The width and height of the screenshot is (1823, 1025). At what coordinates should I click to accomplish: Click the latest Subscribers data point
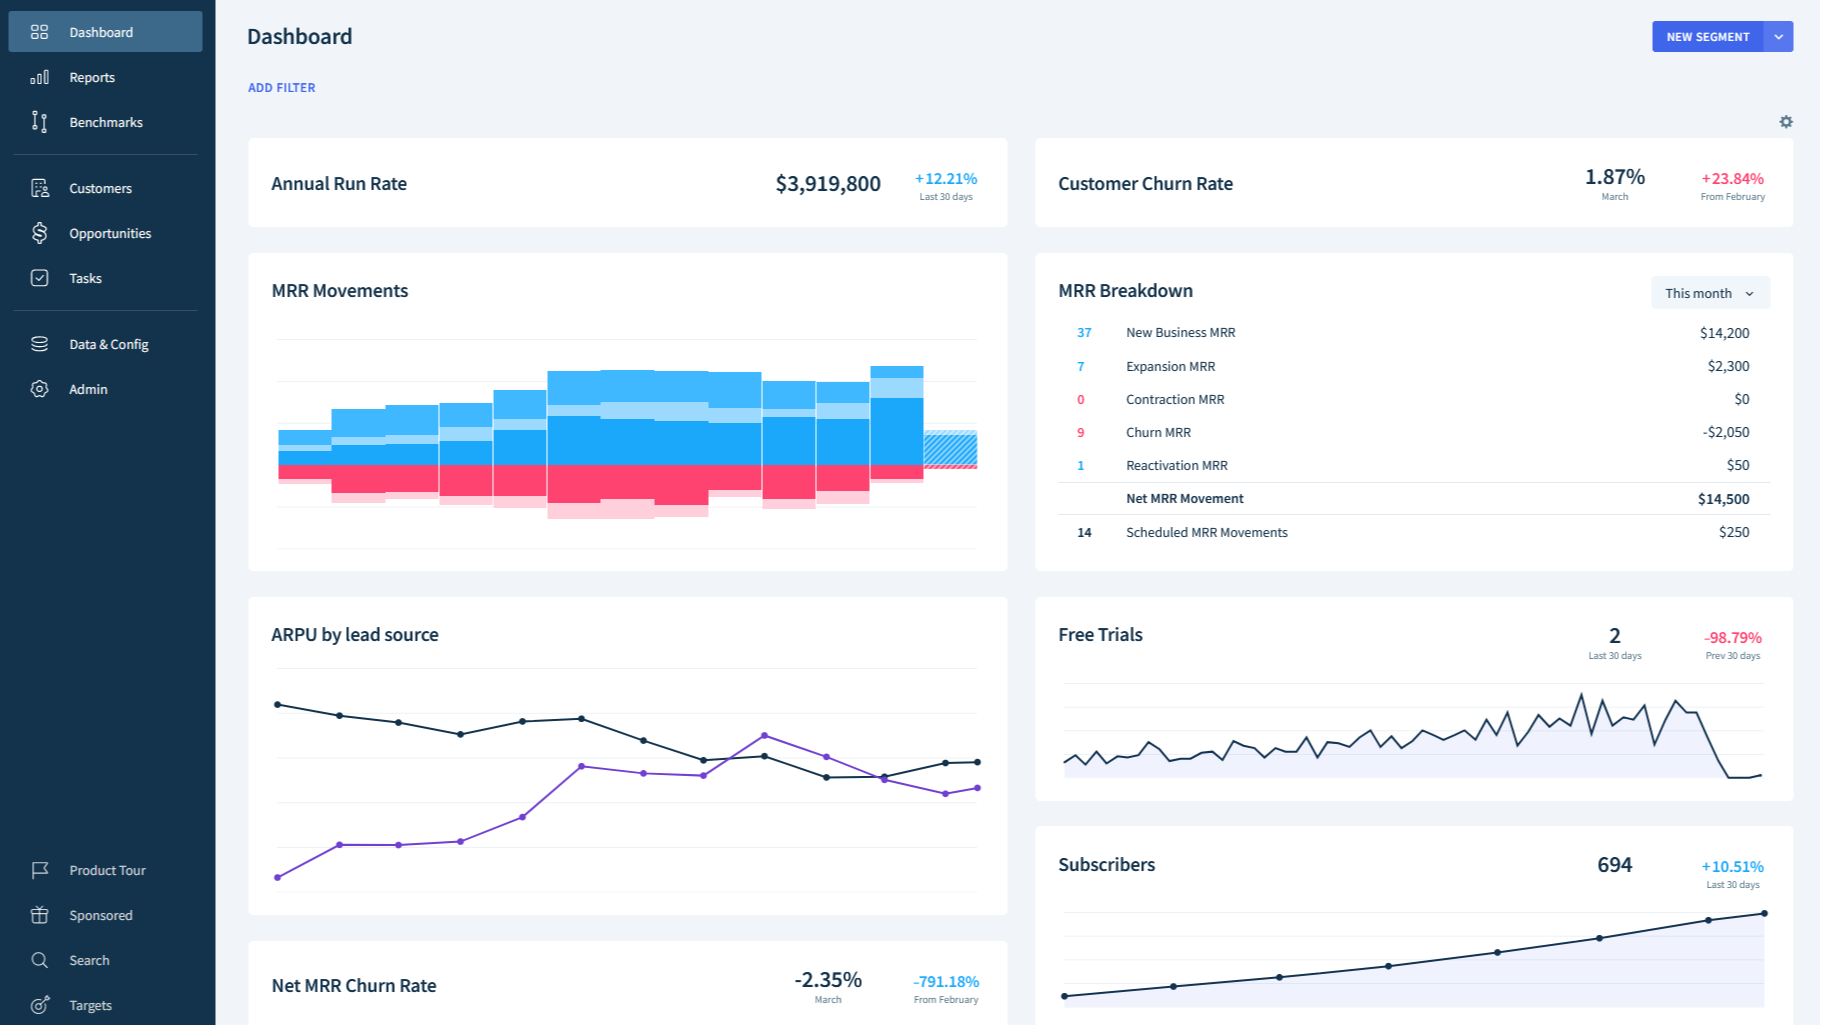(x=1762, y=912)
